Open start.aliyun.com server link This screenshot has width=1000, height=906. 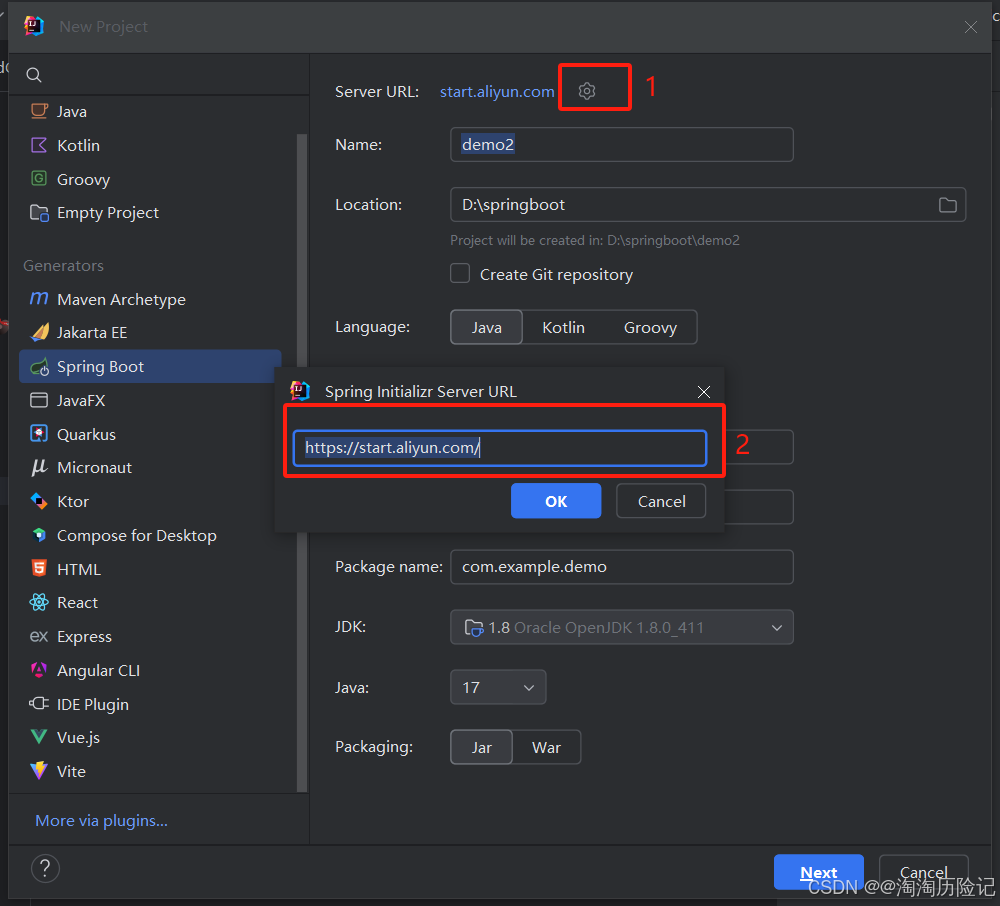click(497, 91)
